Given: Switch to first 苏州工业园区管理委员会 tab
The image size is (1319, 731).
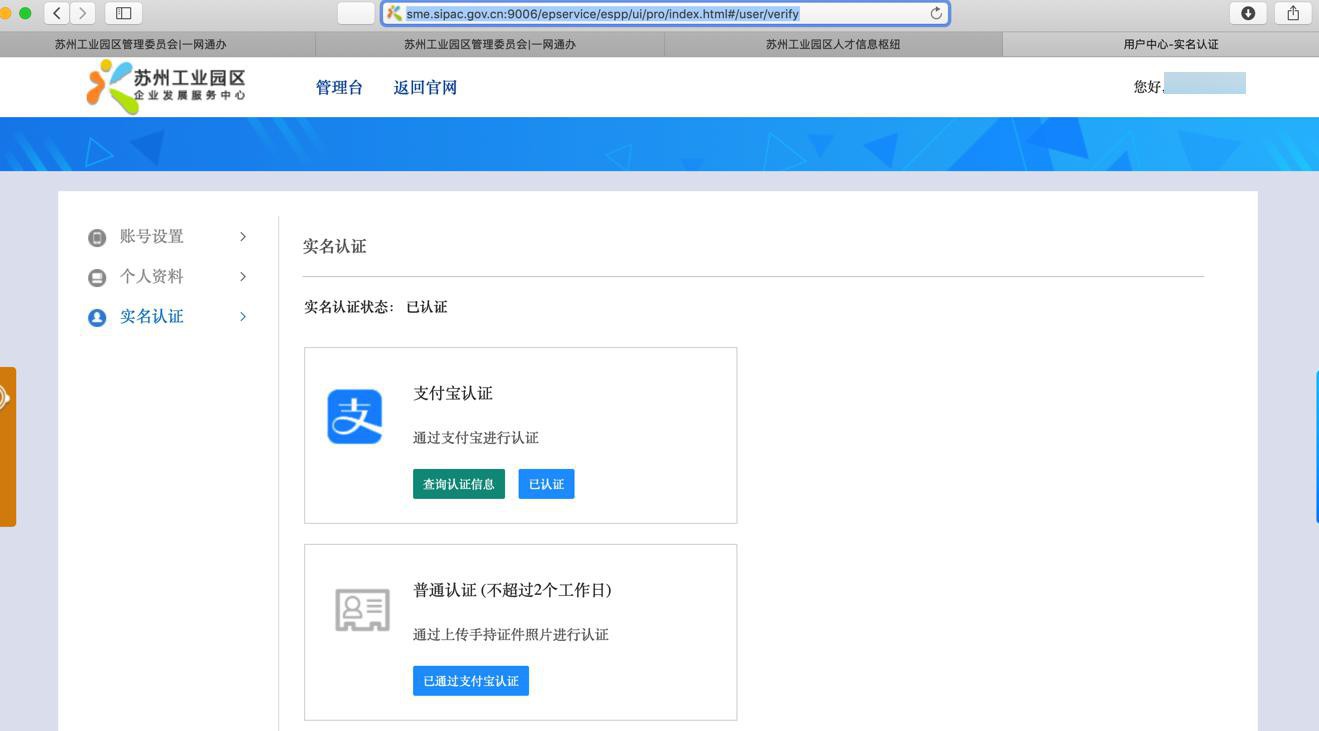Looking at the screenshot, I should (140, 44).
